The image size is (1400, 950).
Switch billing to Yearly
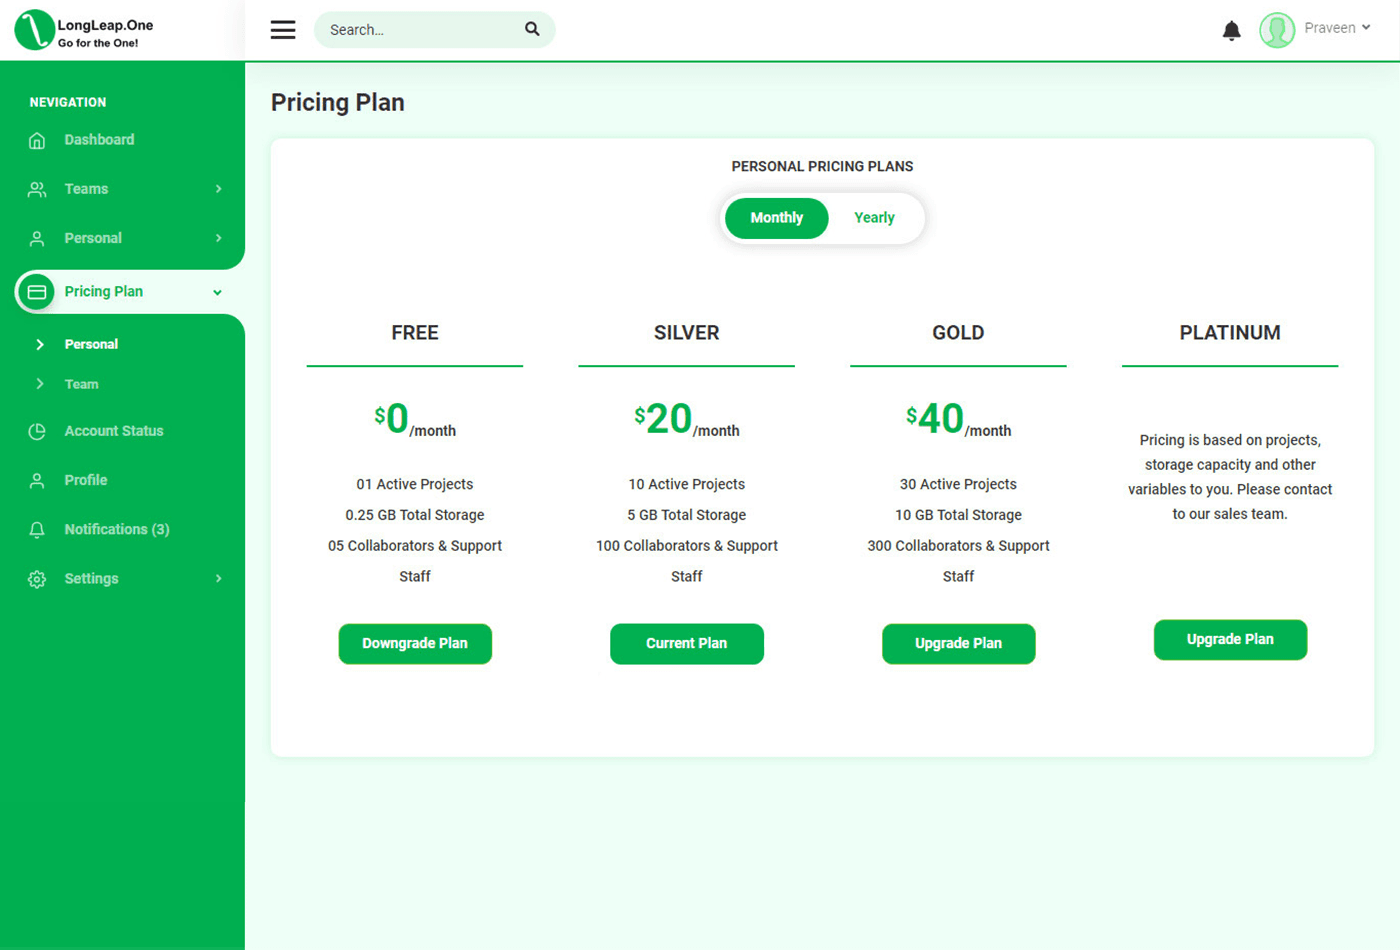874,218
